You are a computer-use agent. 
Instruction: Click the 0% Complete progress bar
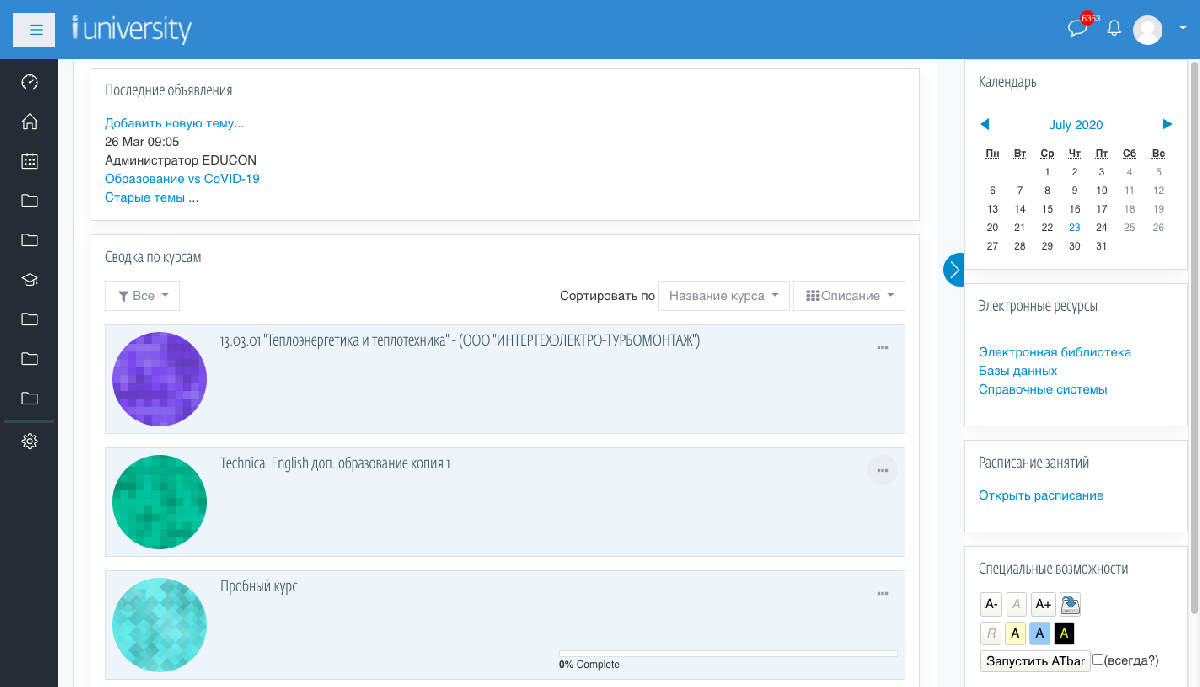click(x=728, y=653)
